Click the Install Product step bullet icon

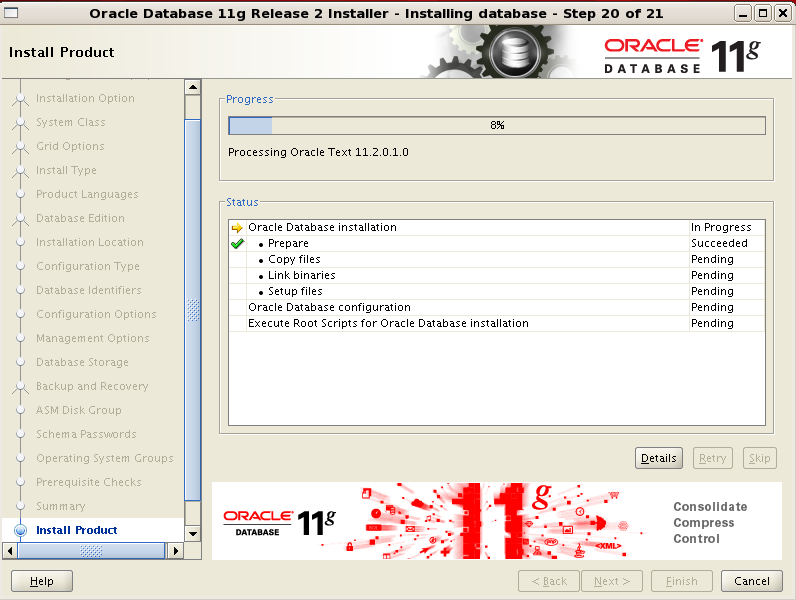point(20,531)
